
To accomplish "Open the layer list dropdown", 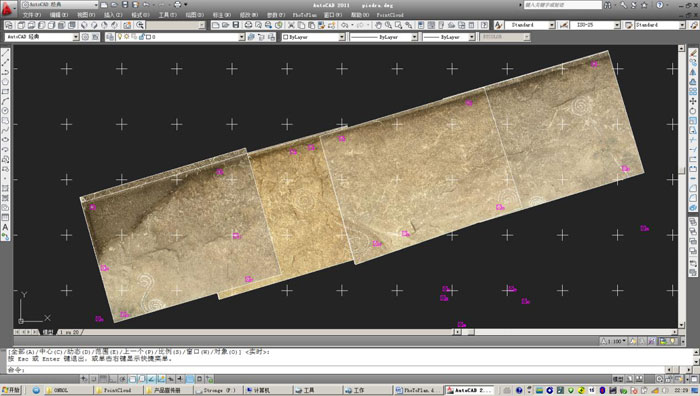I will click(x=242, y=37).
